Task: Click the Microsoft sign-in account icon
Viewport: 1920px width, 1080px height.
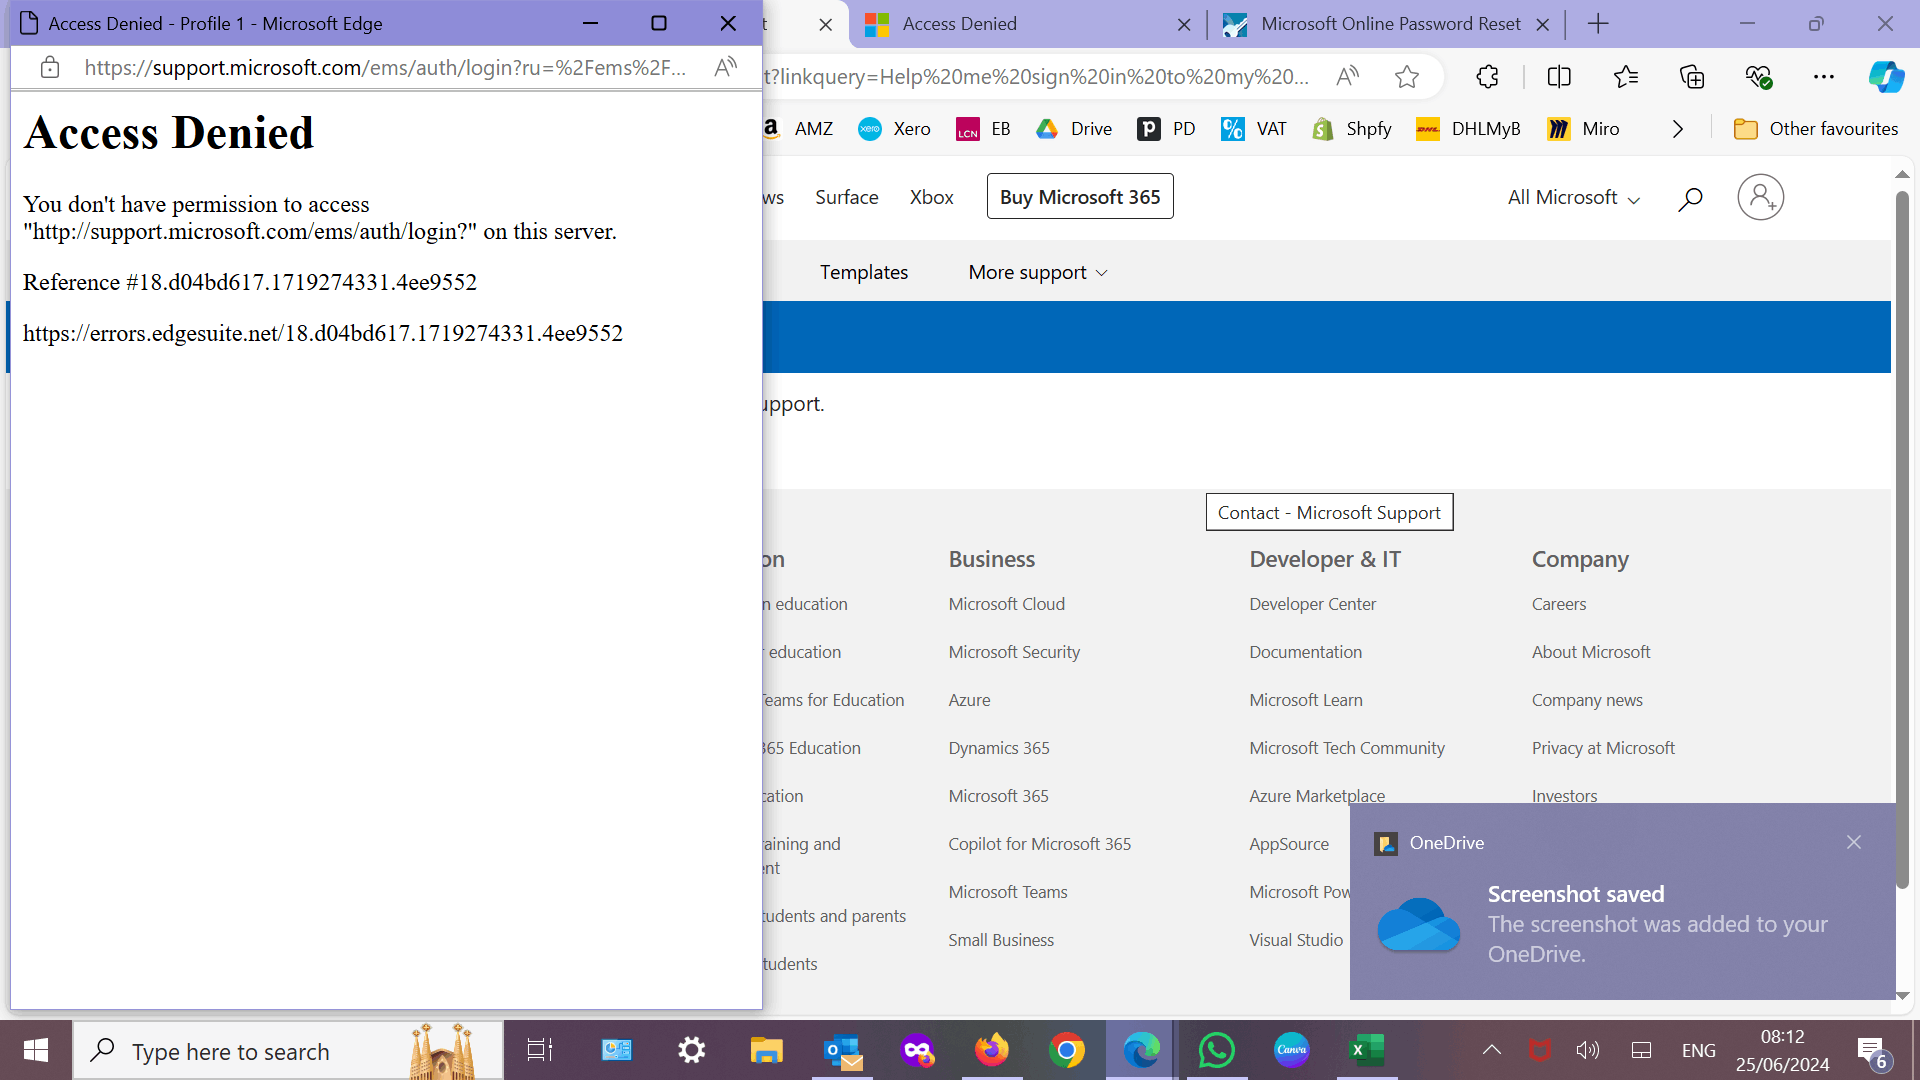Action: (x=1760, y=197)
